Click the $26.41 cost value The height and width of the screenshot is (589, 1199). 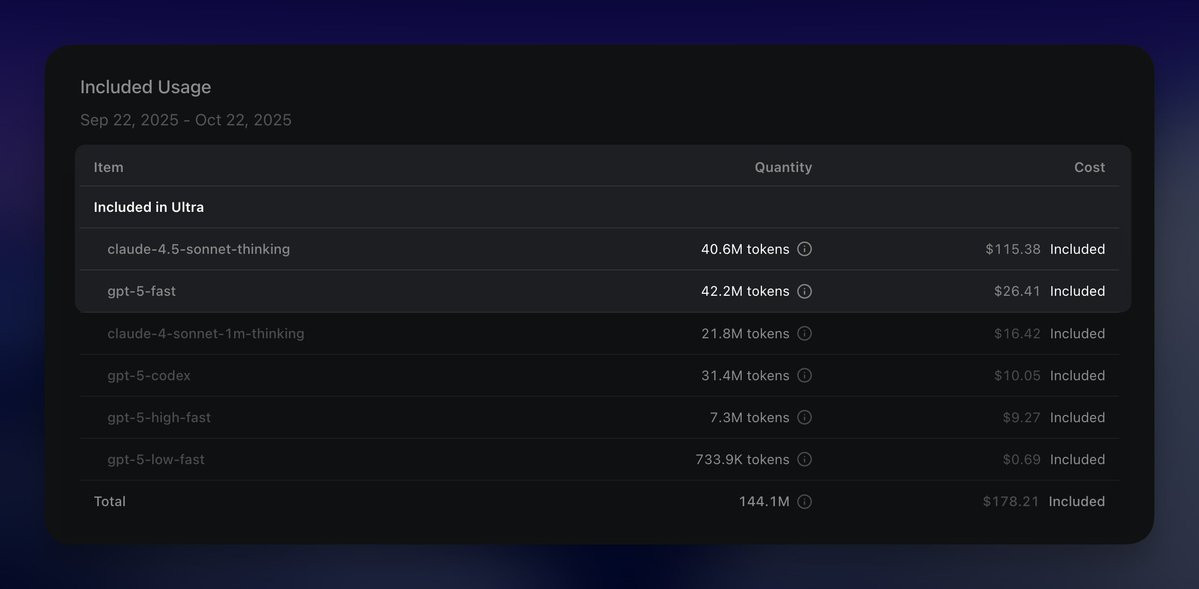click(x=1017, y=291)
